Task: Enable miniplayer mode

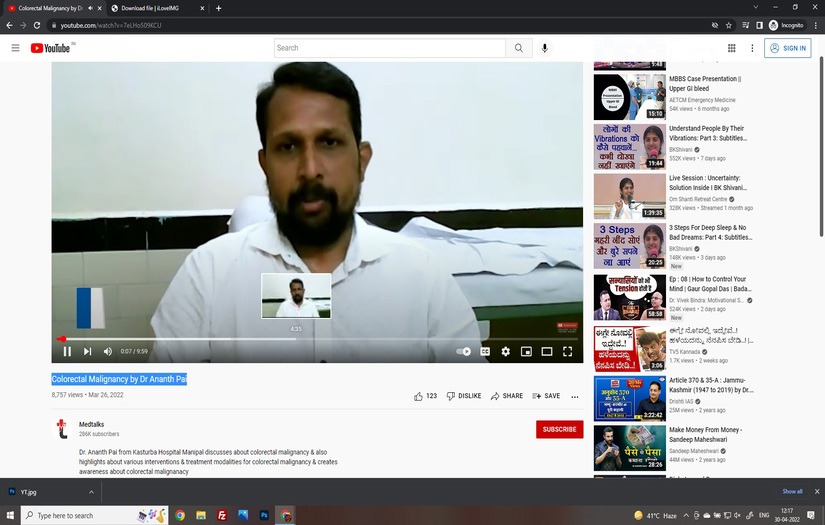Action: point(526,351)
